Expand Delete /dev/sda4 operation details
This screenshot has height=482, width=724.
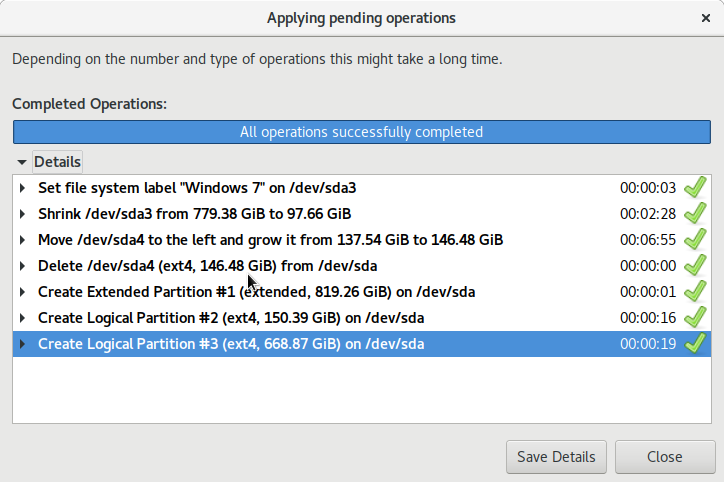[23, 266]
